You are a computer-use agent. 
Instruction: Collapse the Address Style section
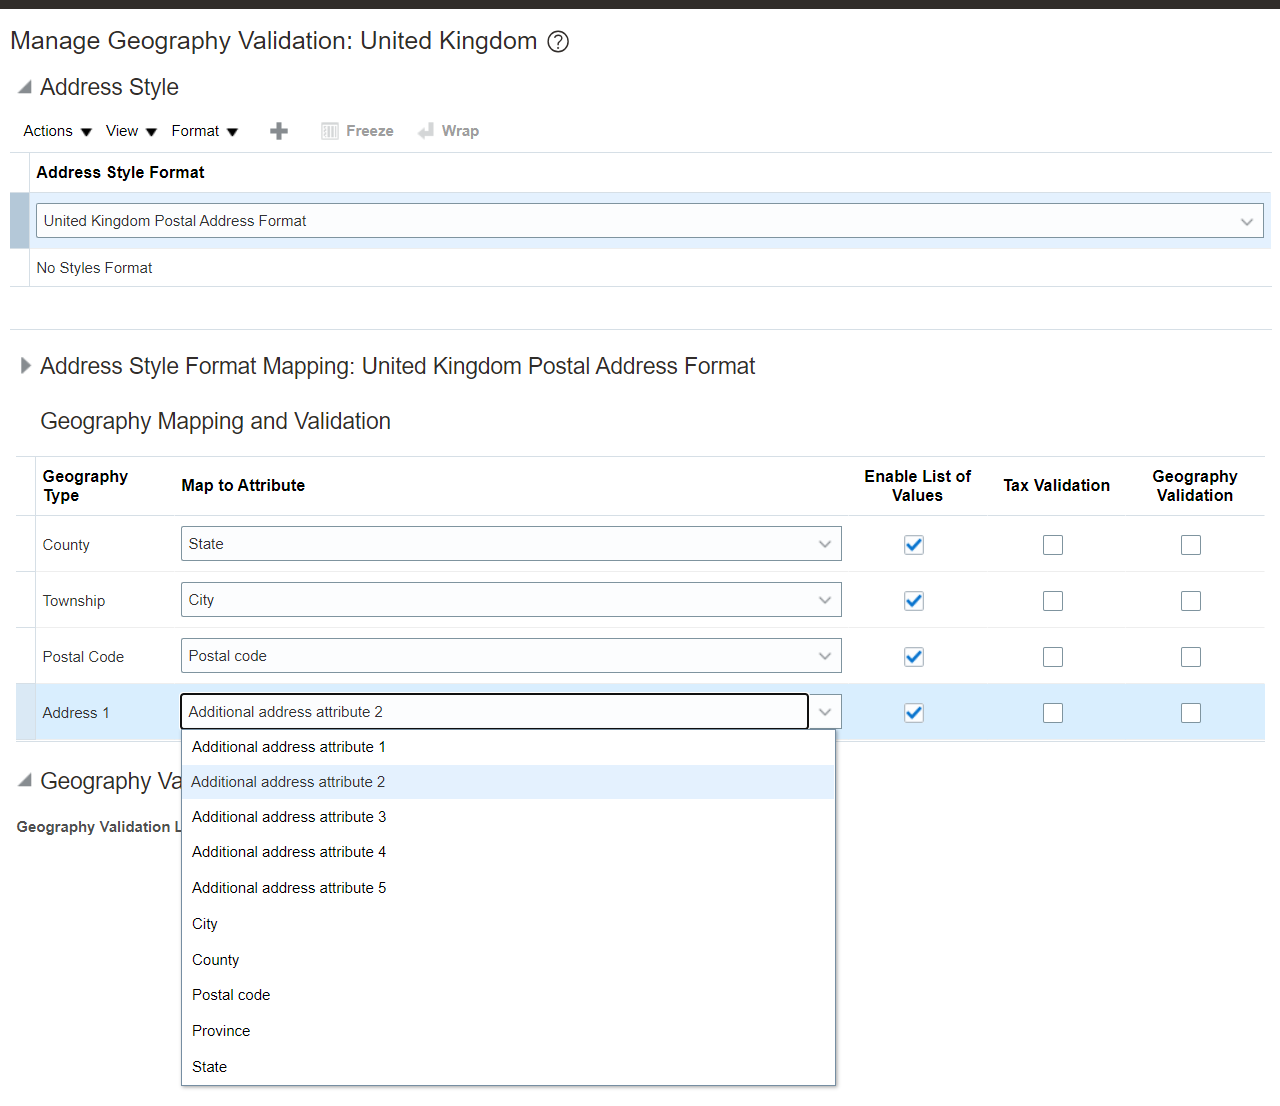(25, 88)
